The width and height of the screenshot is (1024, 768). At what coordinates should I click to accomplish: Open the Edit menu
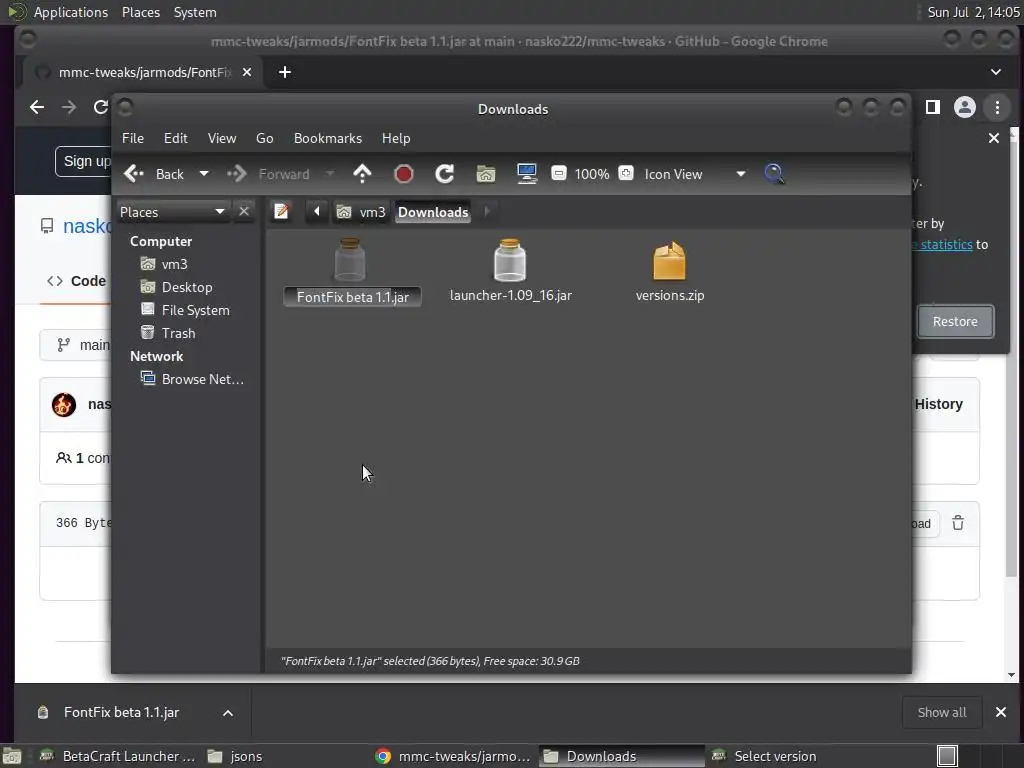click(176, 138)
